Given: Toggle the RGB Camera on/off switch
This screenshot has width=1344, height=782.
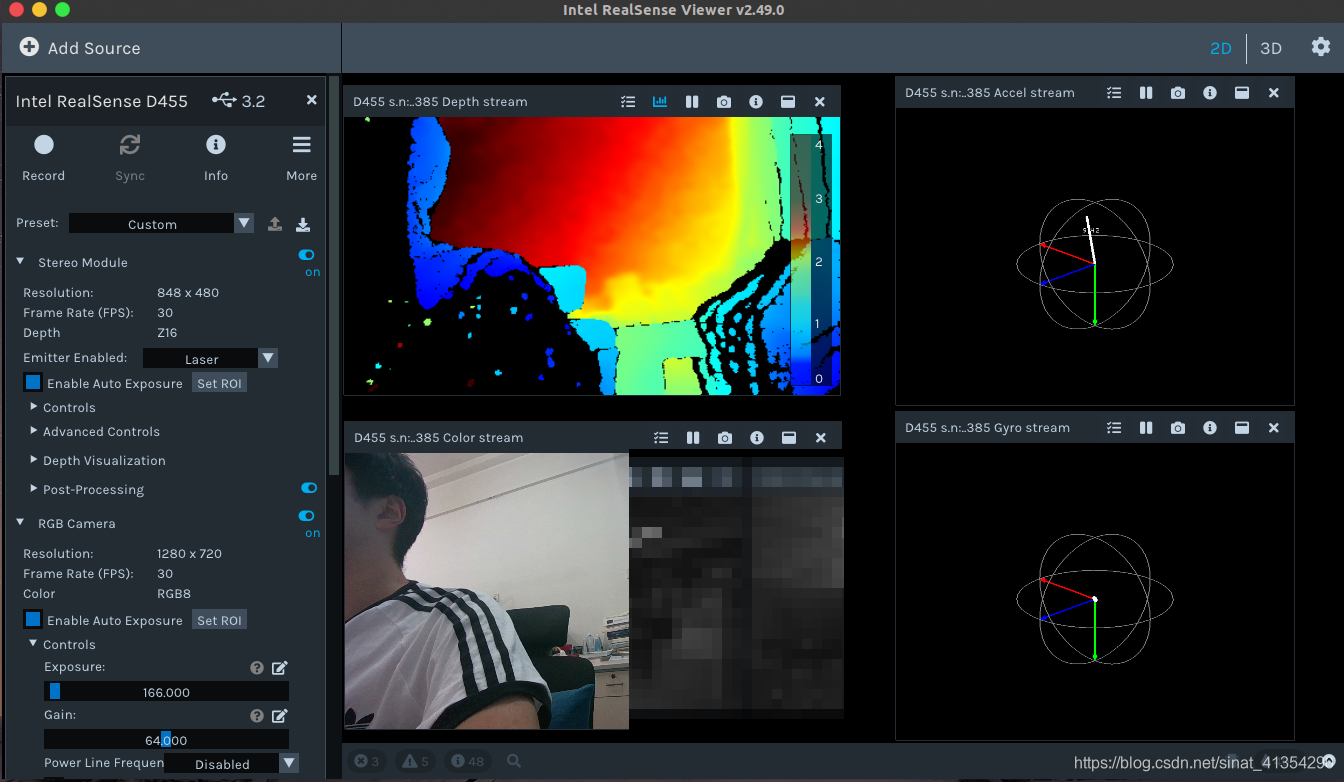Looking at the screenshot, I should (x=307, y=516).
